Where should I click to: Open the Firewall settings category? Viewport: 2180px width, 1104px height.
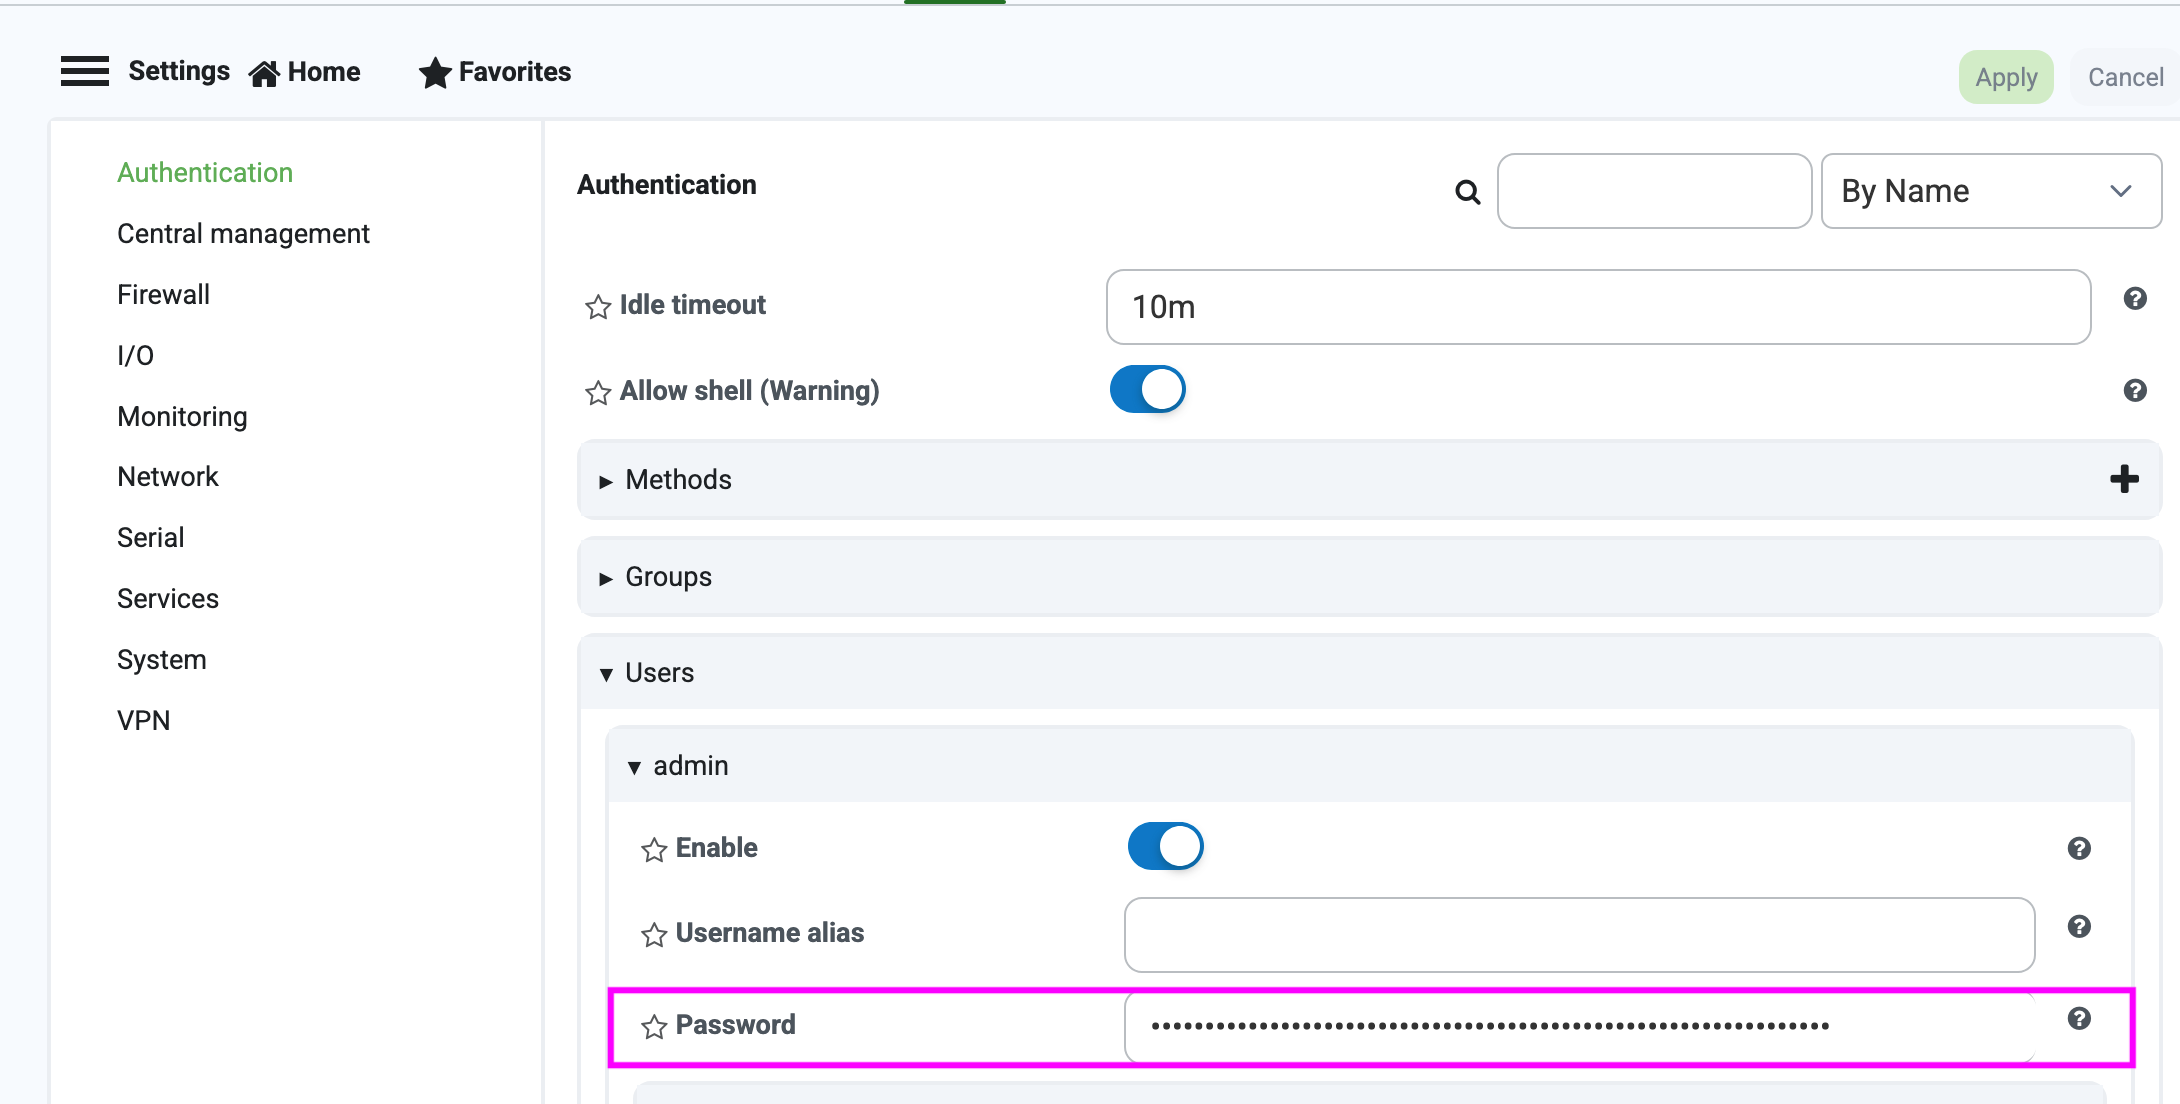pyautogui.click(x=163, y=295)
